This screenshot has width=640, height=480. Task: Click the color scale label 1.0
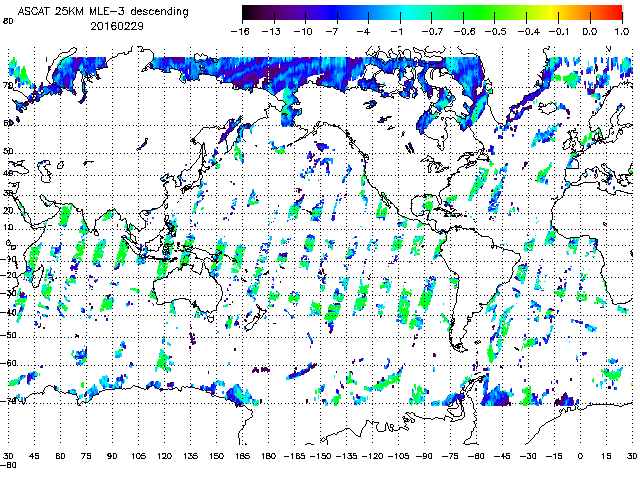622,31
